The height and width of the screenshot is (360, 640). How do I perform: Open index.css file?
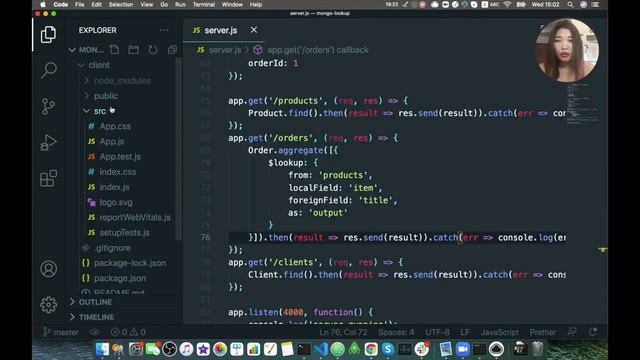118,172
